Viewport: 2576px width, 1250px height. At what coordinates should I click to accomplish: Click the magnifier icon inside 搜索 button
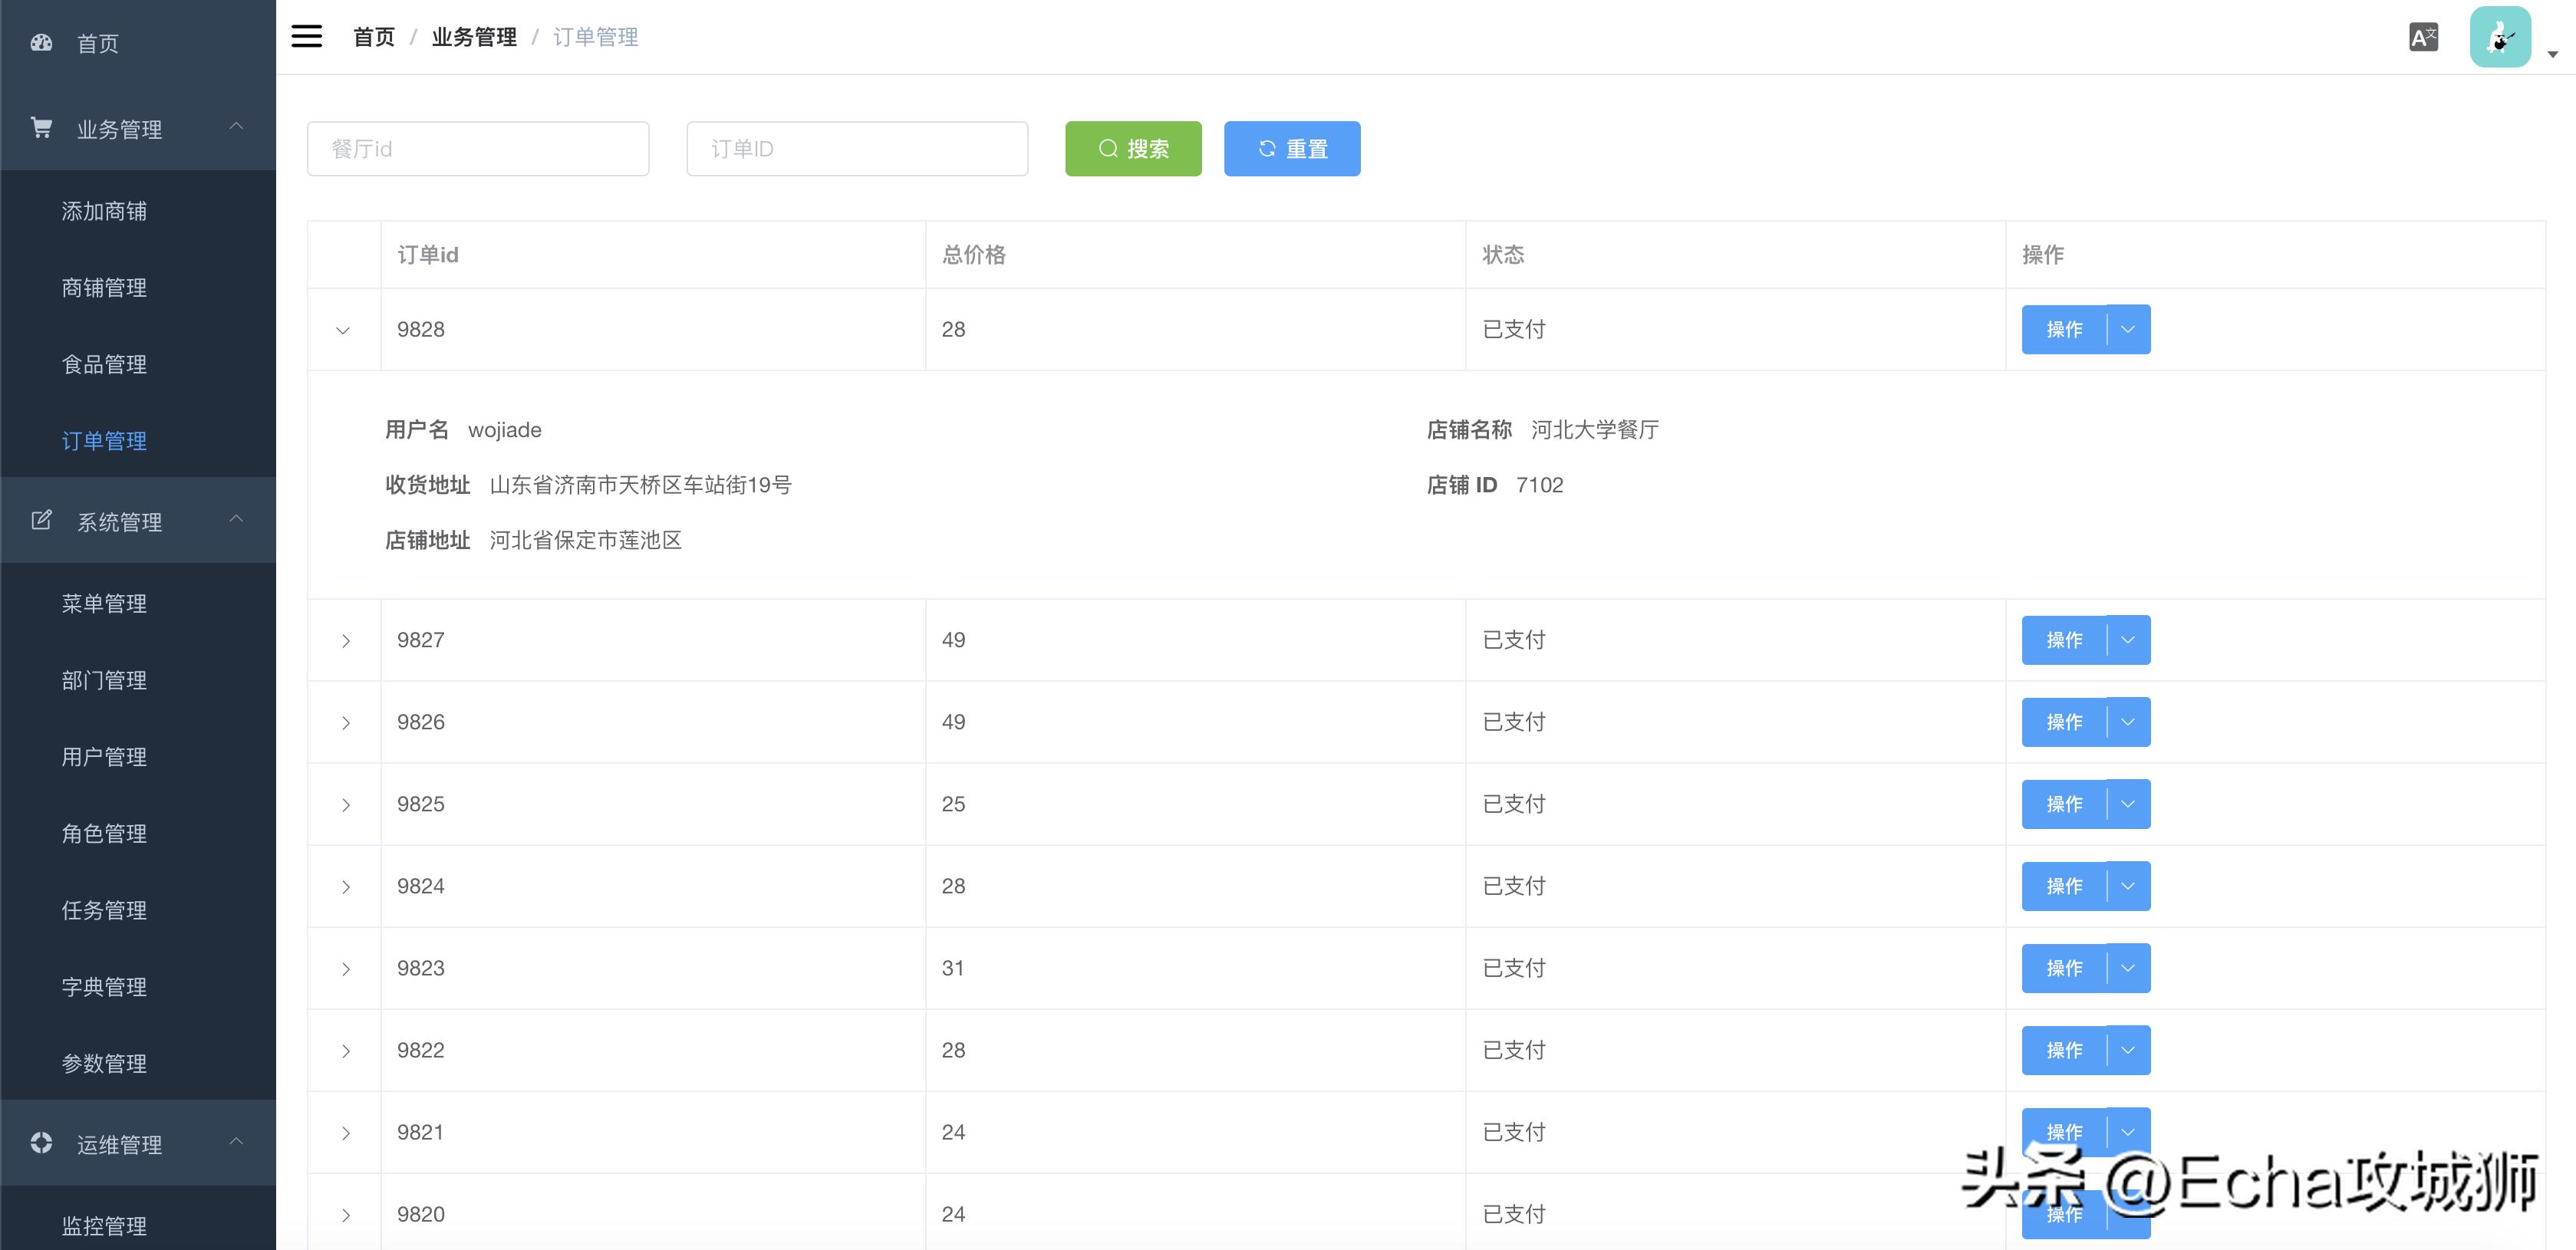pyautogui.click(x=1108, y=148)
